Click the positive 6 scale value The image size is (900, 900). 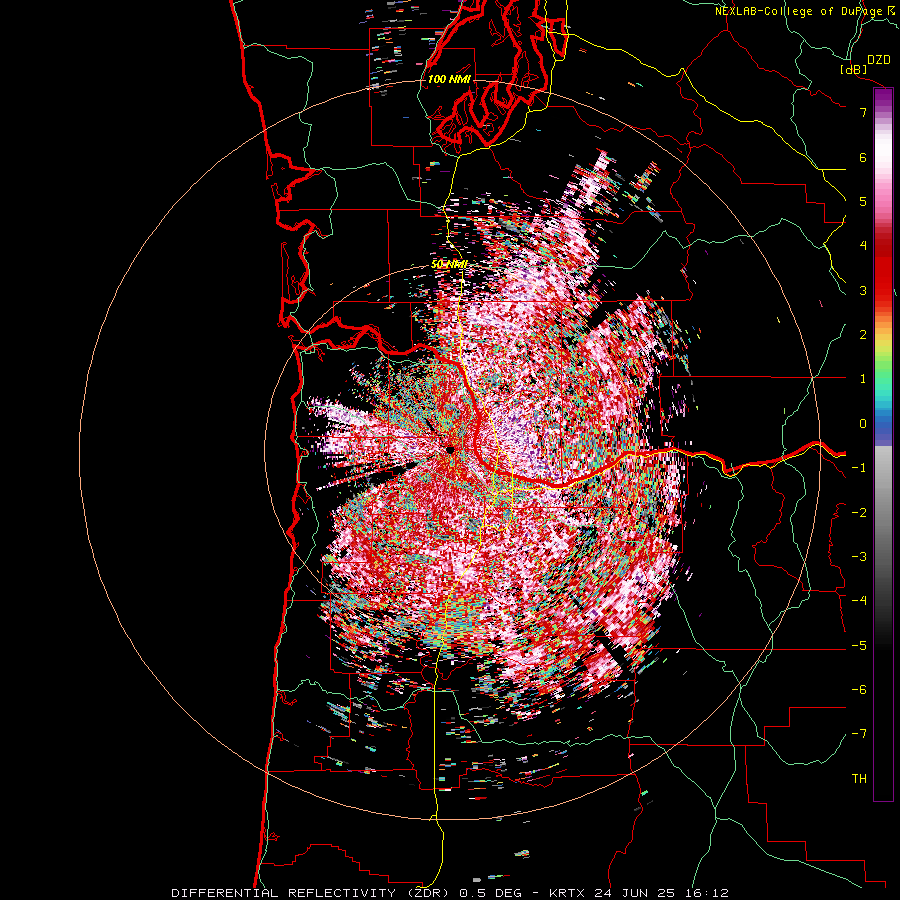click(x=863, y=157)
